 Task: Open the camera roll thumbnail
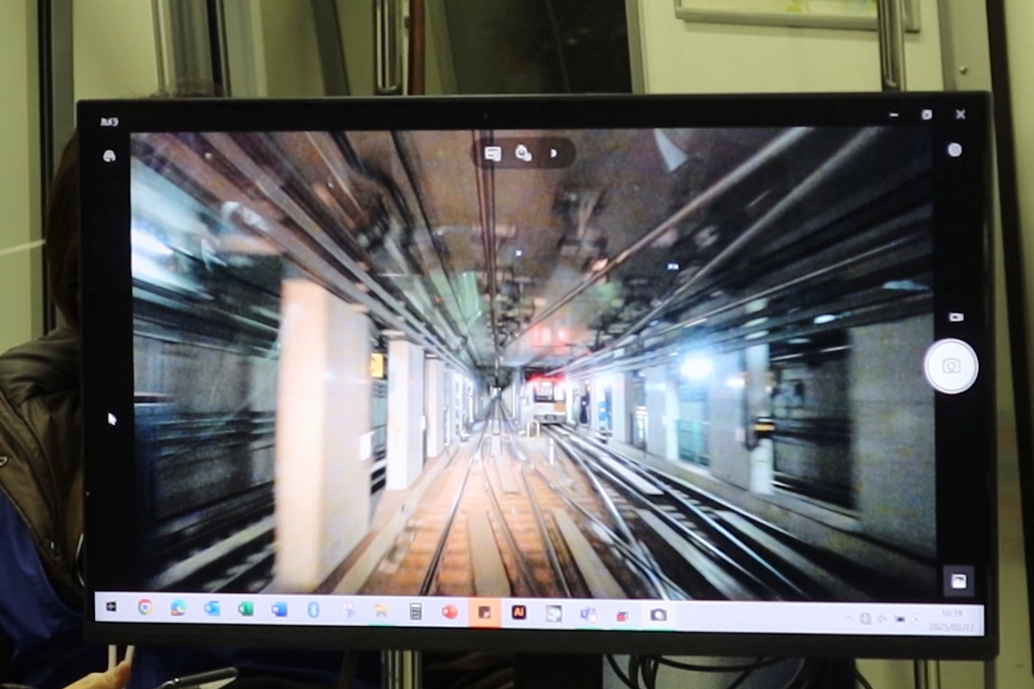pos(958,580)
